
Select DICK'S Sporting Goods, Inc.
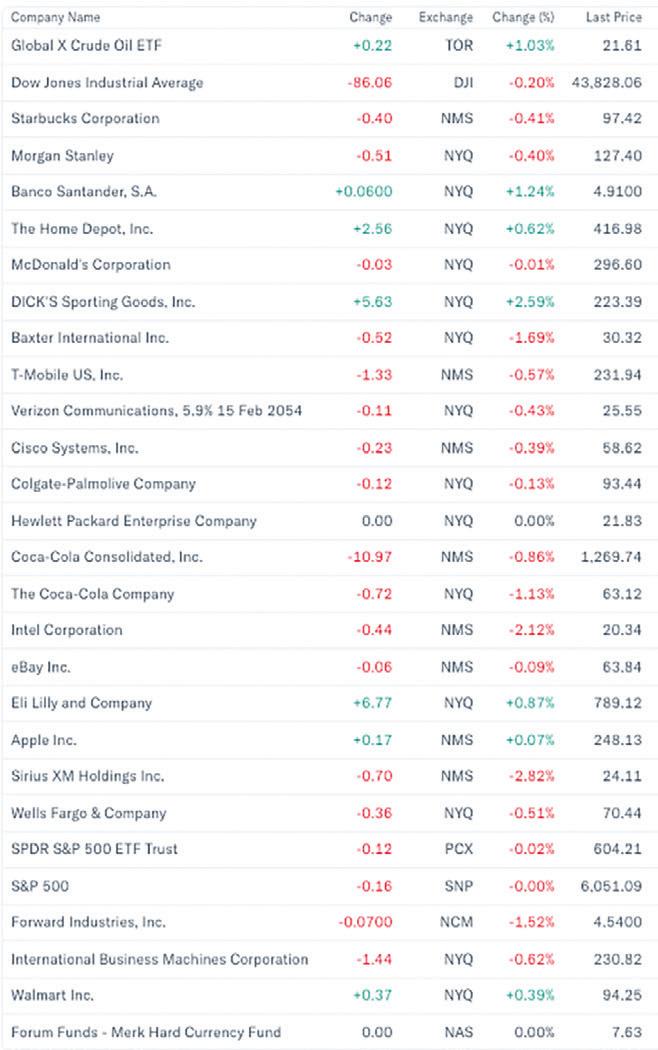(x=103, y=301)
